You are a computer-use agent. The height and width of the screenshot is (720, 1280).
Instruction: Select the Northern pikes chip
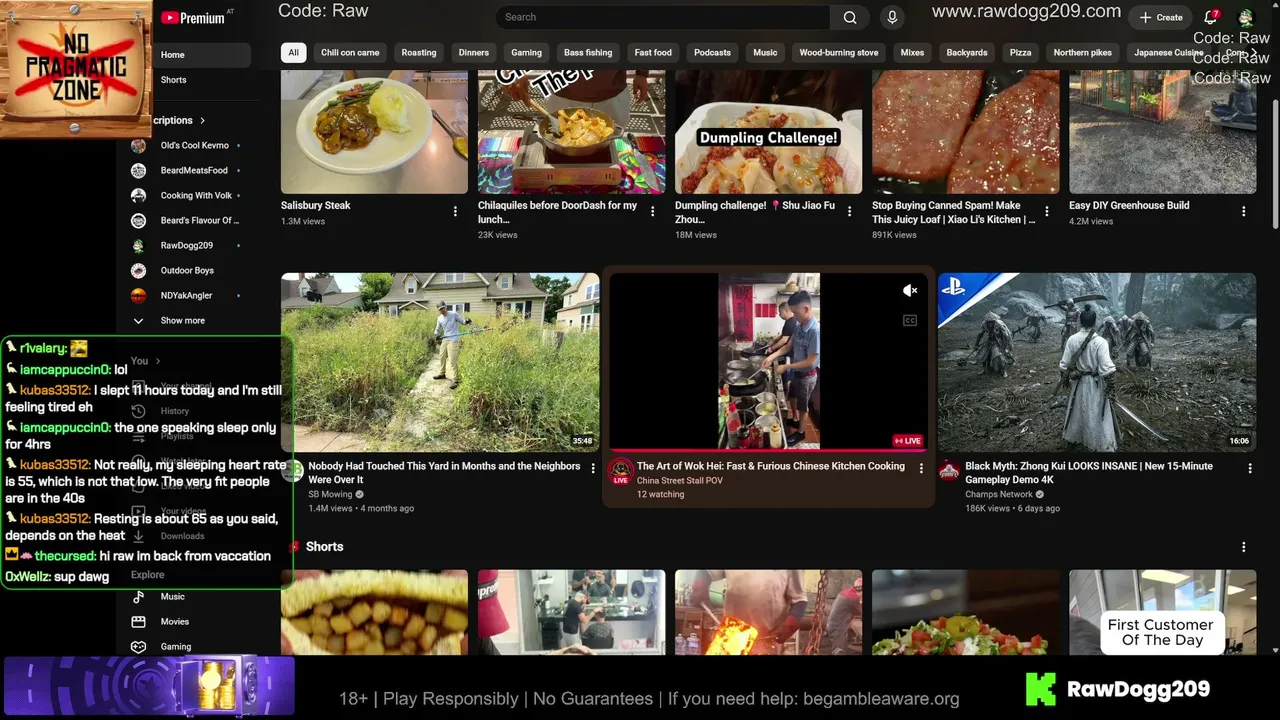(x=1083, y=52)
